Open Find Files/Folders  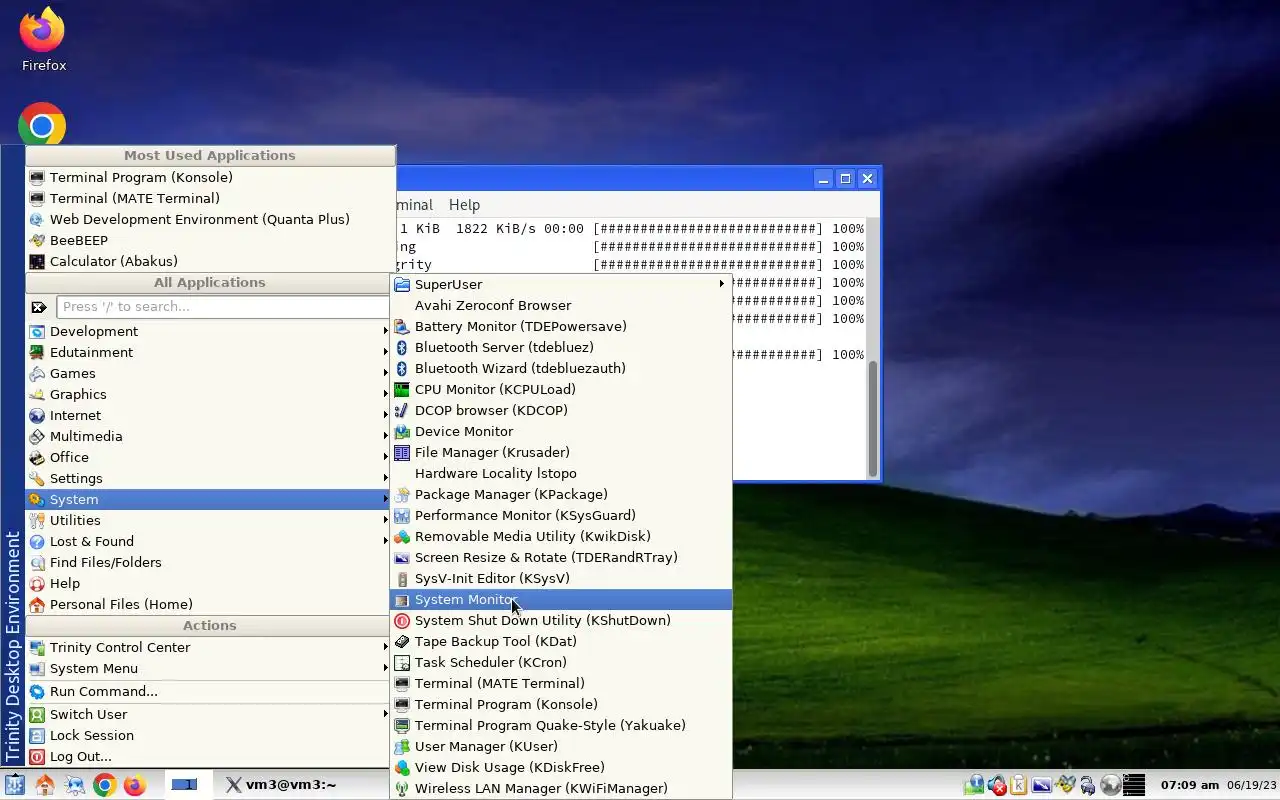point(210,562)
